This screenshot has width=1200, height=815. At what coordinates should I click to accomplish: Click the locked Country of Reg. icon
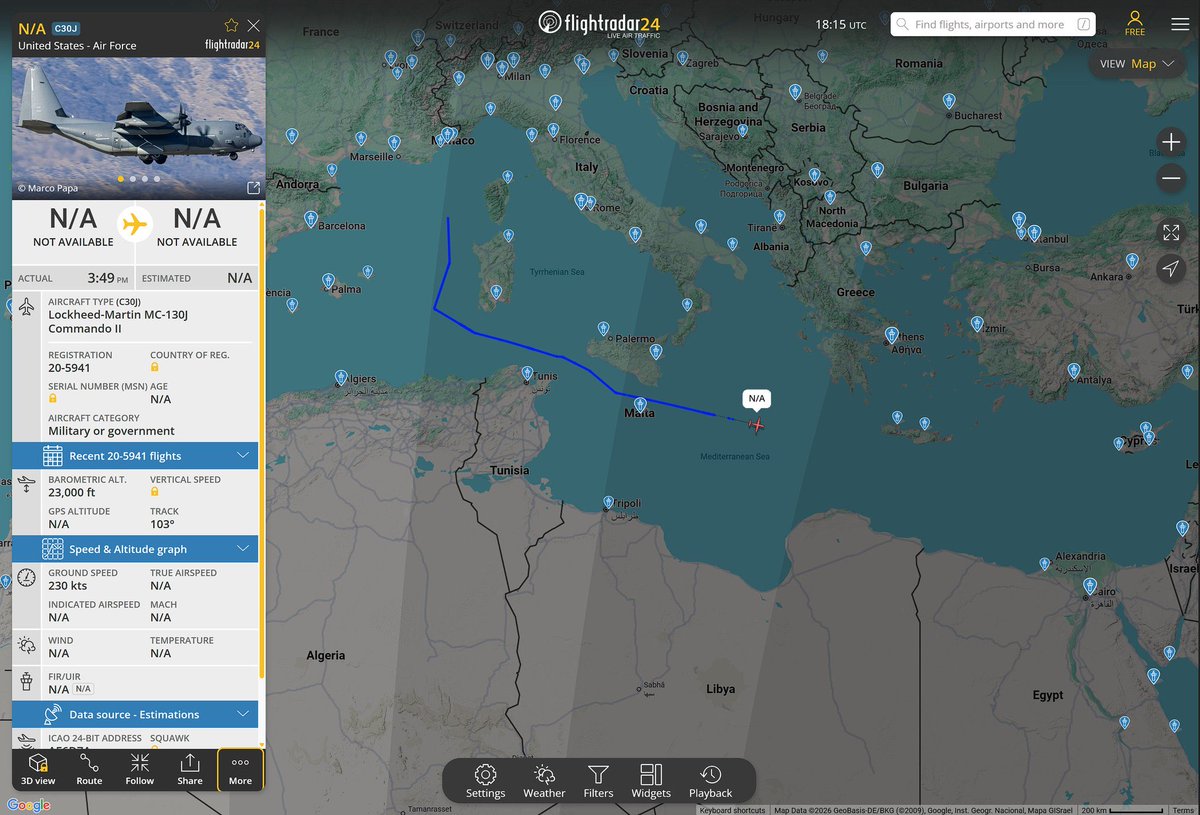pos(155,367)
